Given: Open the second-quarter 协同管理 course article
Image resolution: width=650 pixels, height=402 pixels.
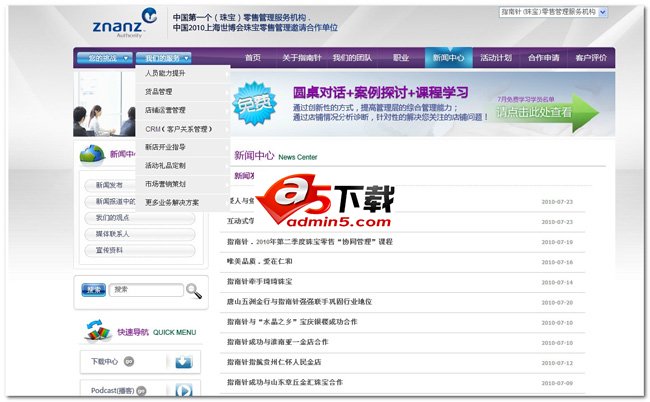Looking at the screenshot, I should point(310,242).
